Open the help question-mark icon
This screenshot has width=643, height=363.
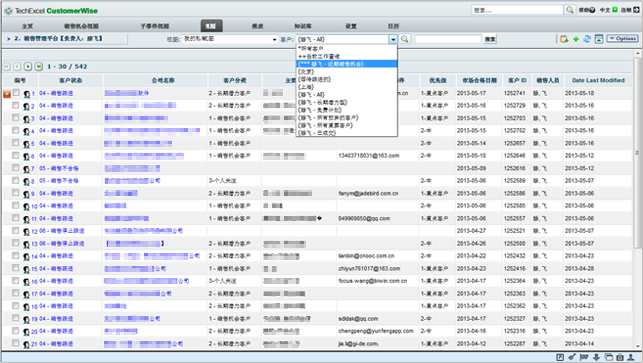(592, 10)
